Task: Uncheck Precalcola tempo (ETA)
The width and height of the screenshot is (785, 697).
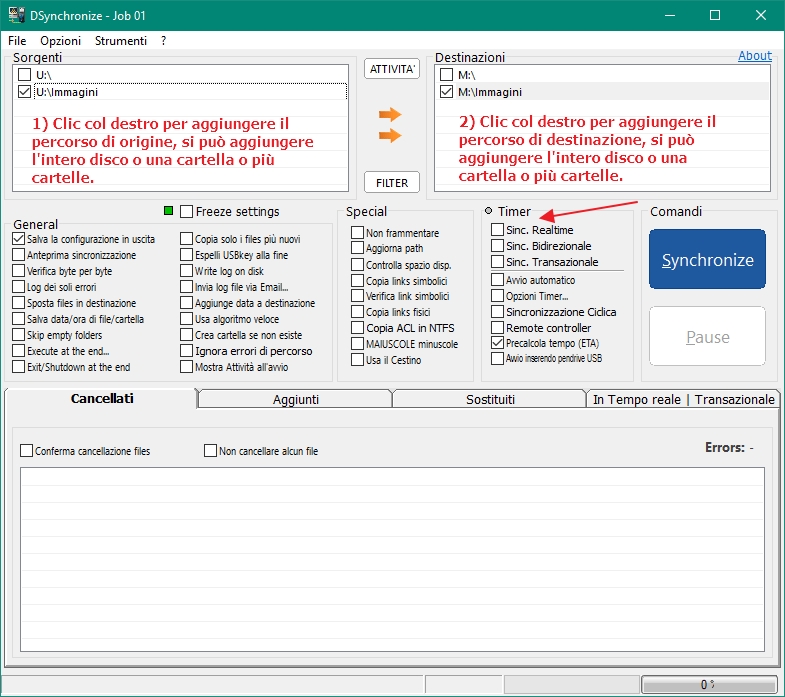Action: point(498,343)
